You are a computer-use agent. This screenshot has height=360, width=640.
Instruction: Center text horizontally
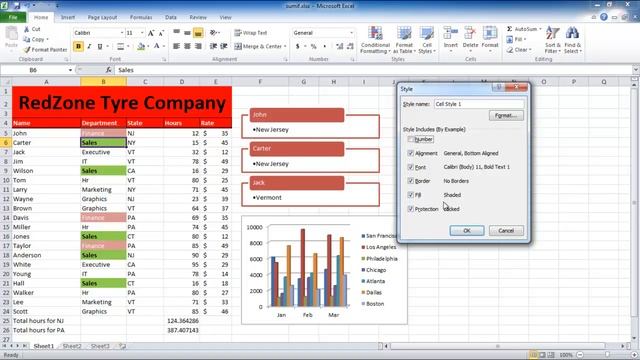point(187,47)
